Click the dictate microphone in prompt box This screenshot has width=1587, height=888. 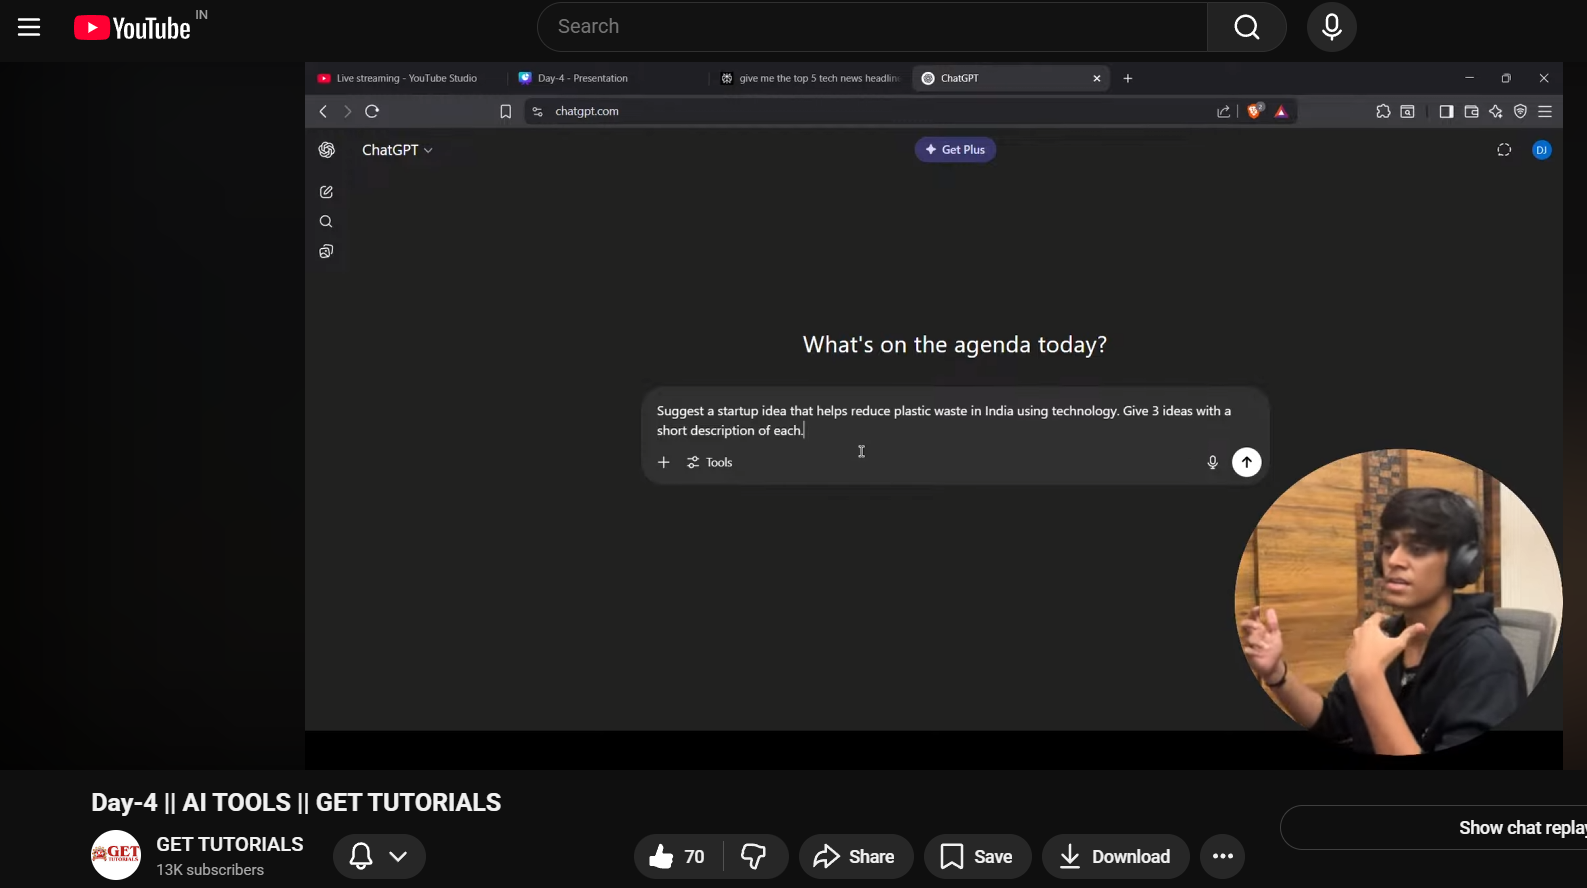(1212, 462)
